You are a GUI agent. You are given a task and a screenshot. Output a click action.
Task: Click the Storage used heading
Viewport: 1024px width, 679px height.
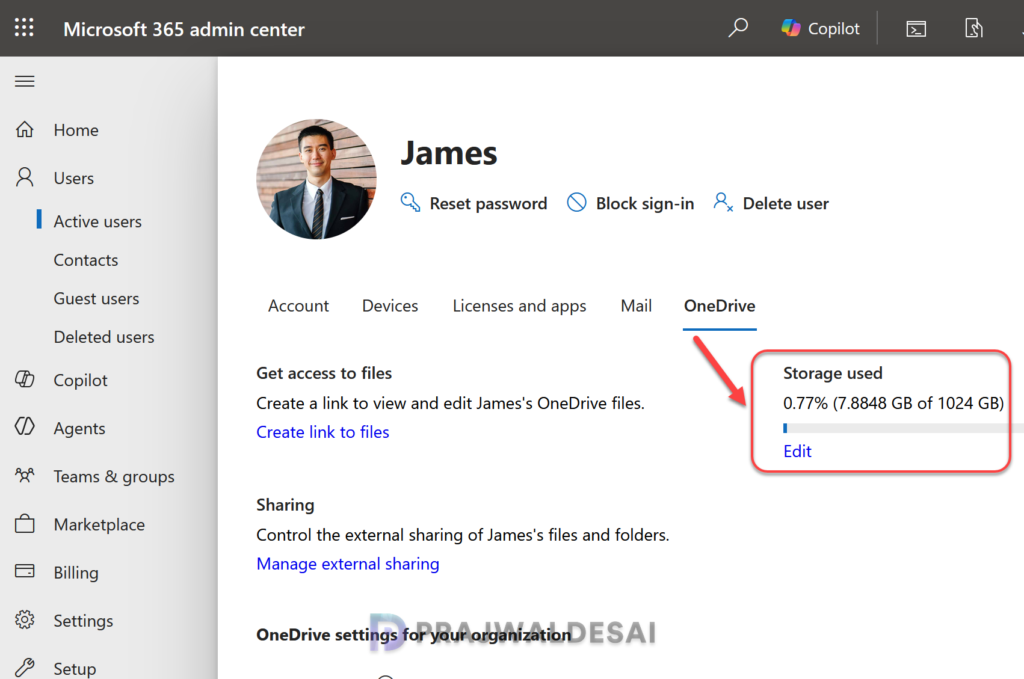coord(833,373)
